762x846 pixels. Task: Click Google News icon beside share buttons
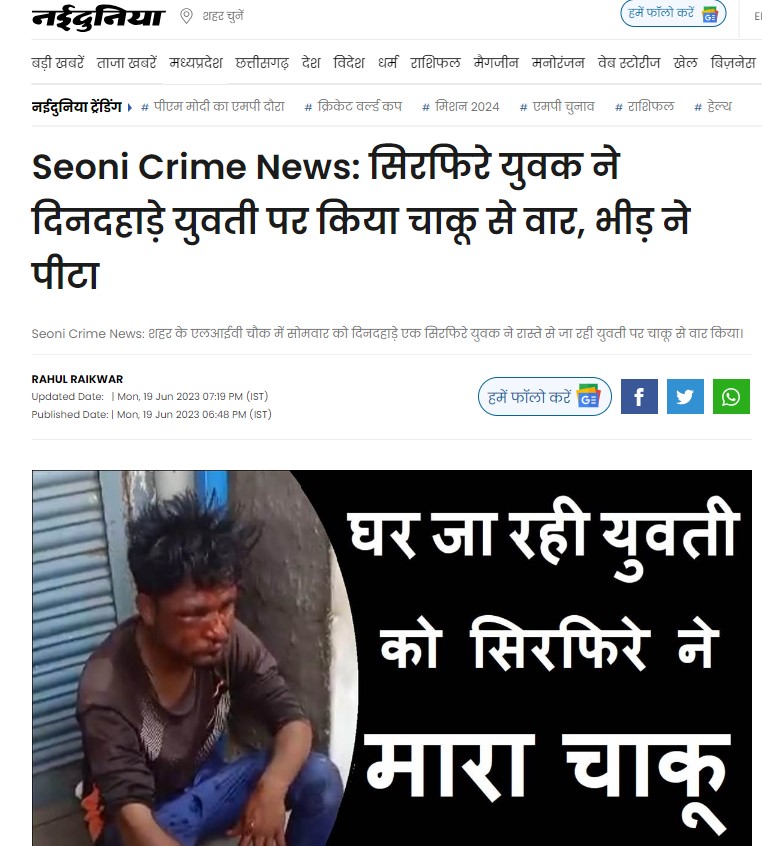588,397
